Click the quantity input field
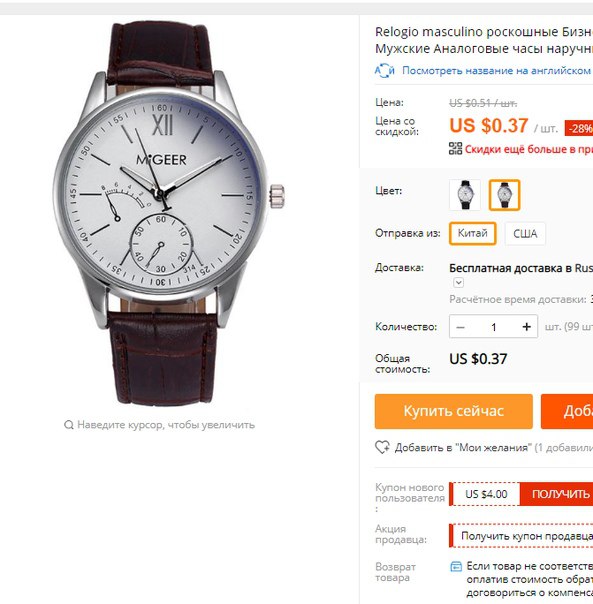The image size is (593, 604). [494, 327]
